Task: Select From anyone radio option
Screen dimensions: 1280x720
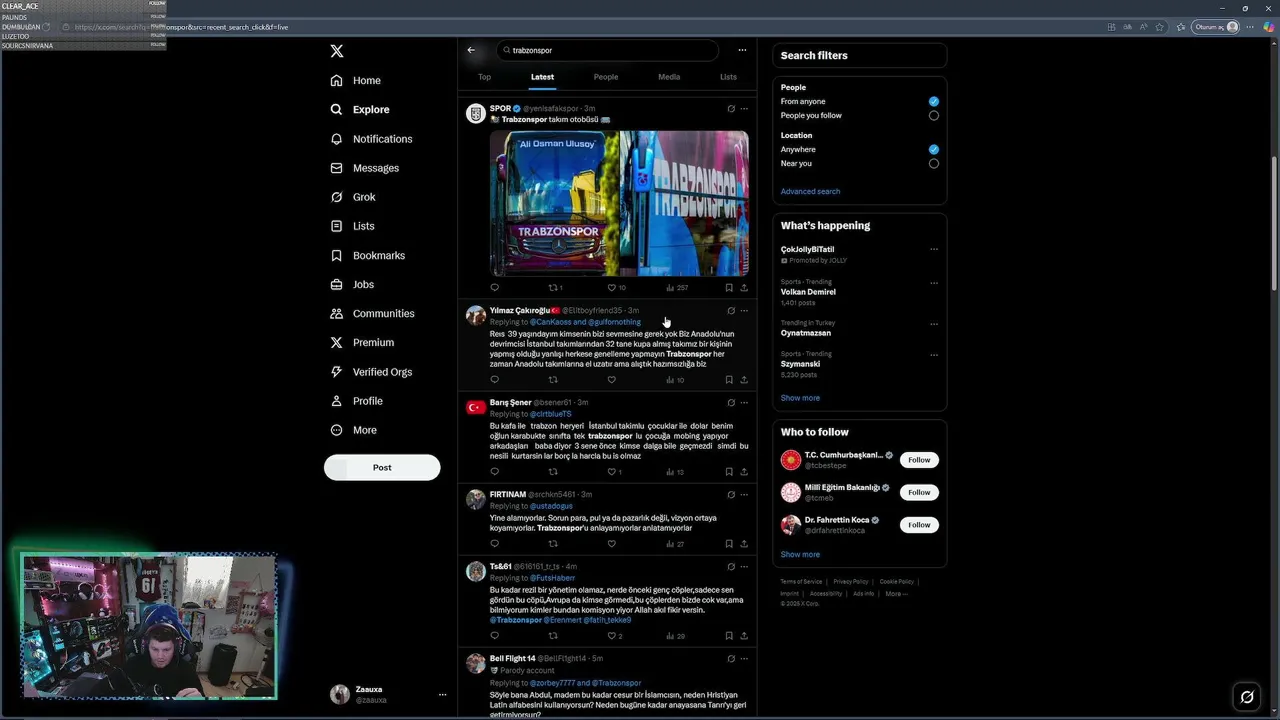Action: [x=933, y=101]
